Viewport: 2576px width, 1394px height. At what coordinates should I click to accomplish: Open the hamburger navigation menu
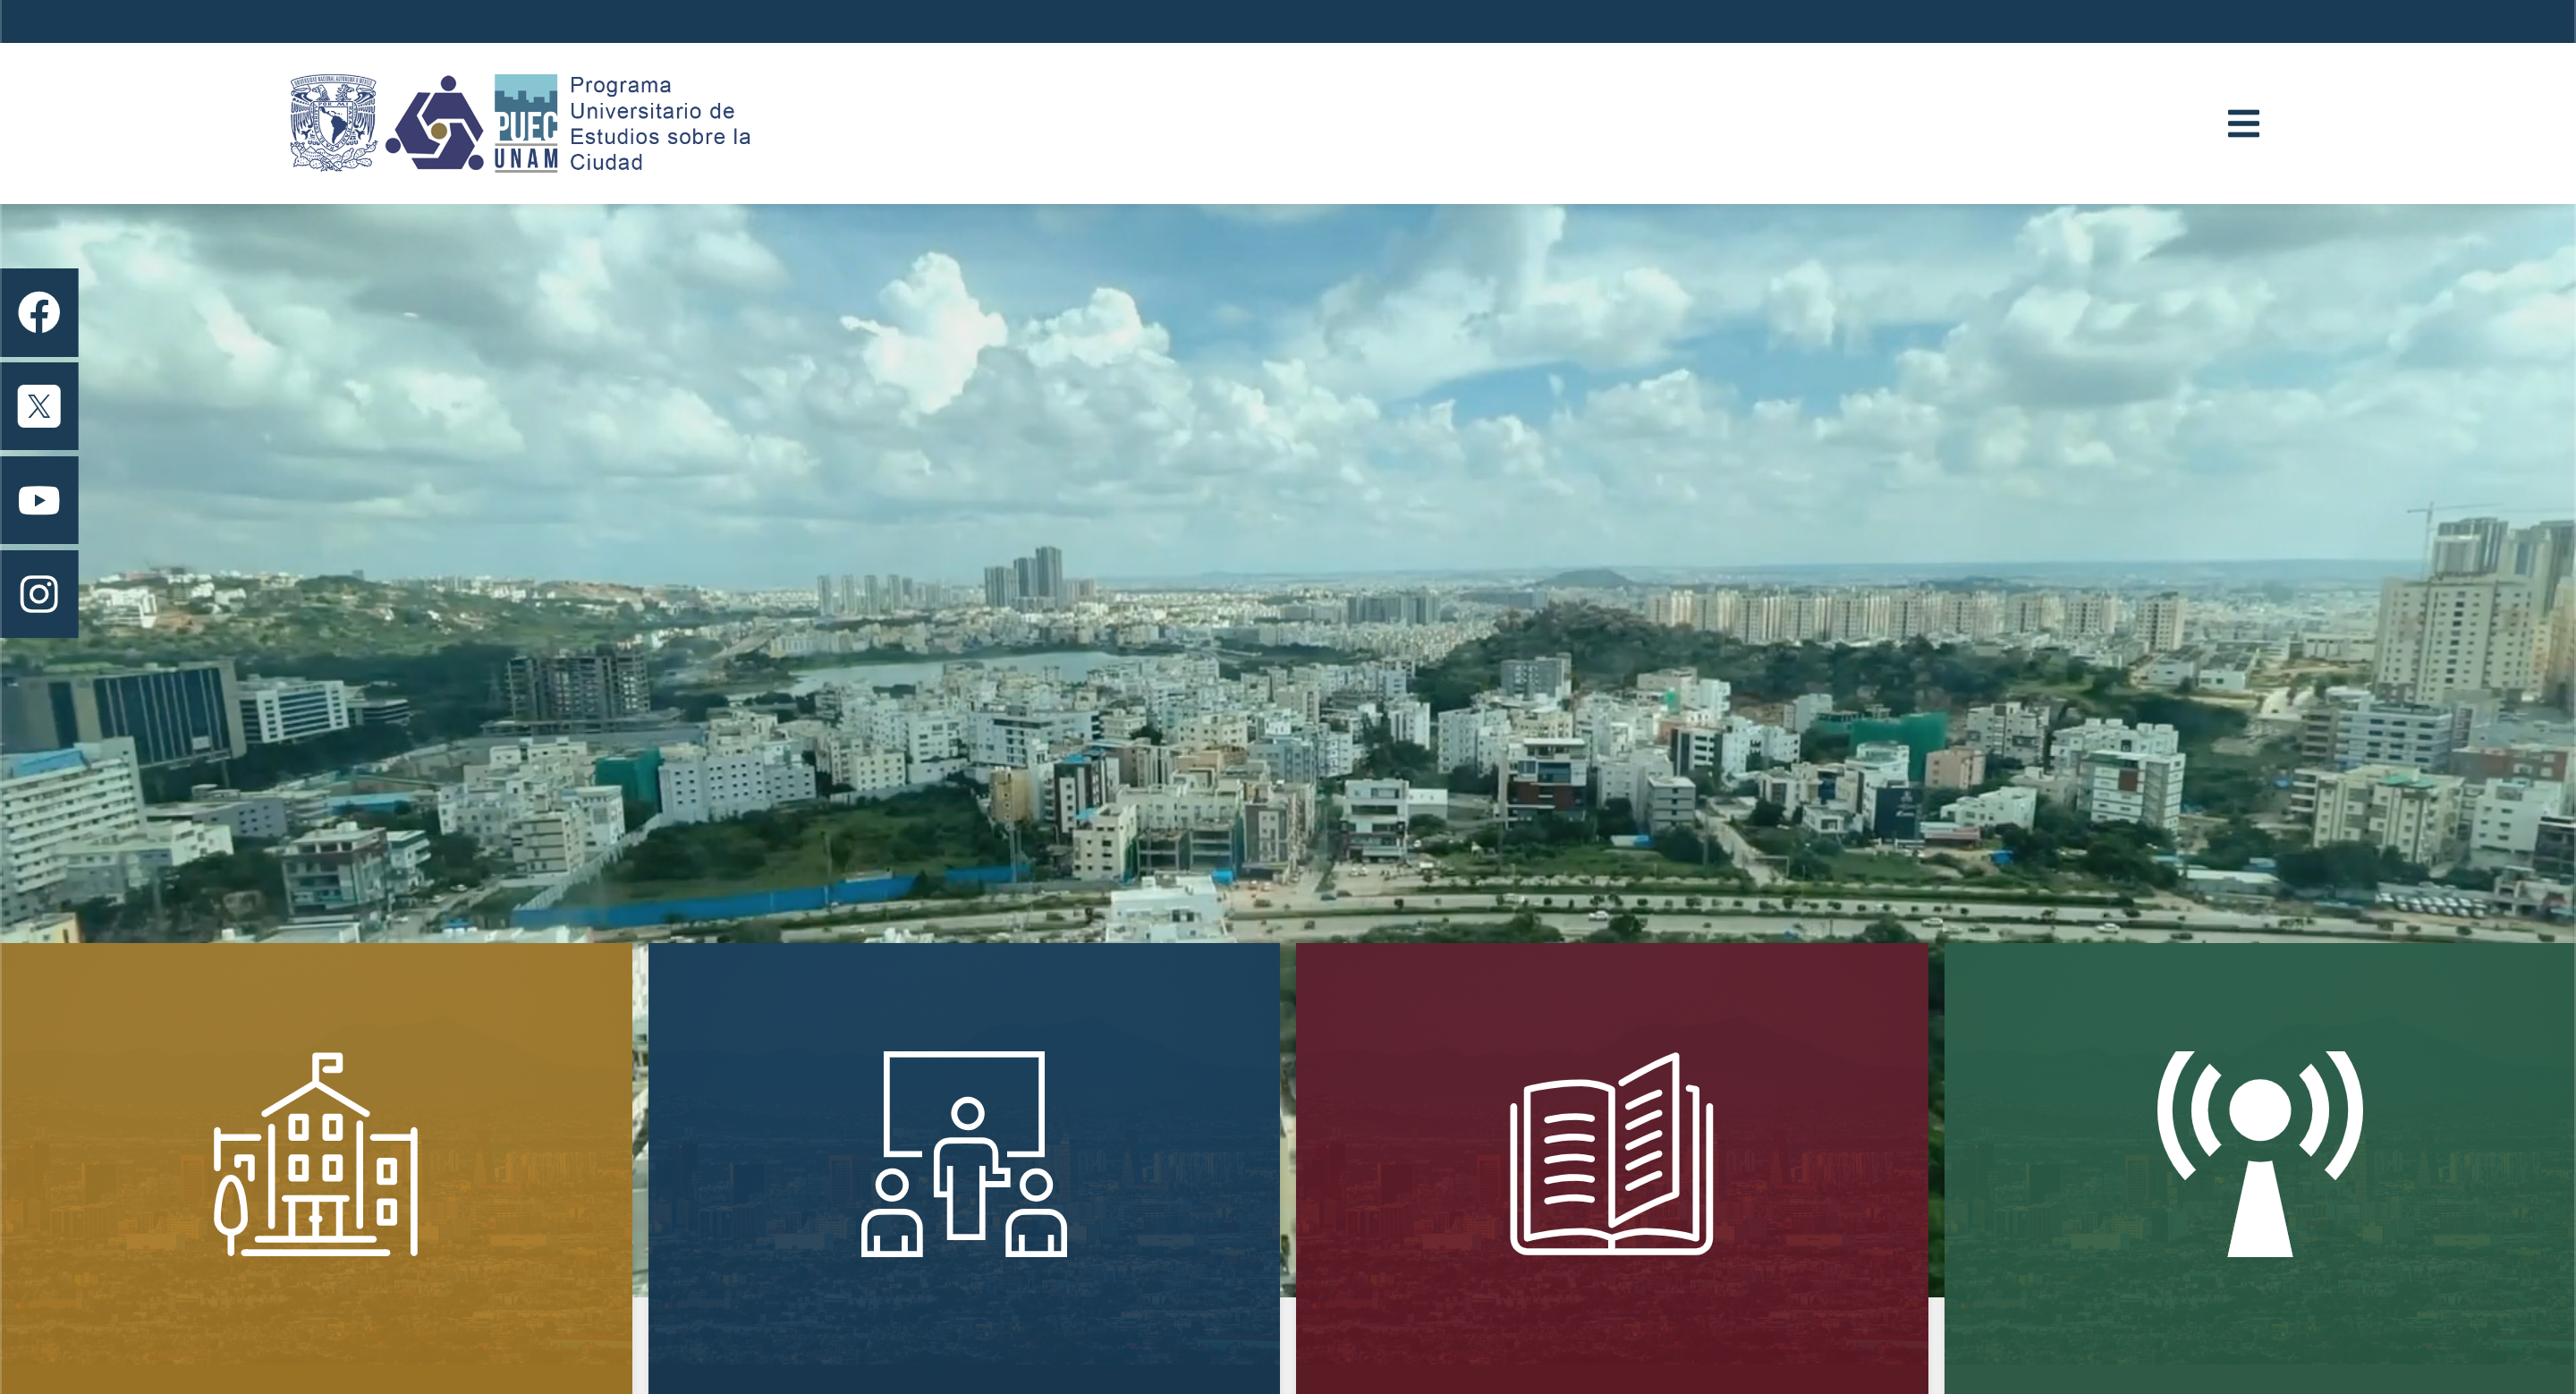[2243, 123]
